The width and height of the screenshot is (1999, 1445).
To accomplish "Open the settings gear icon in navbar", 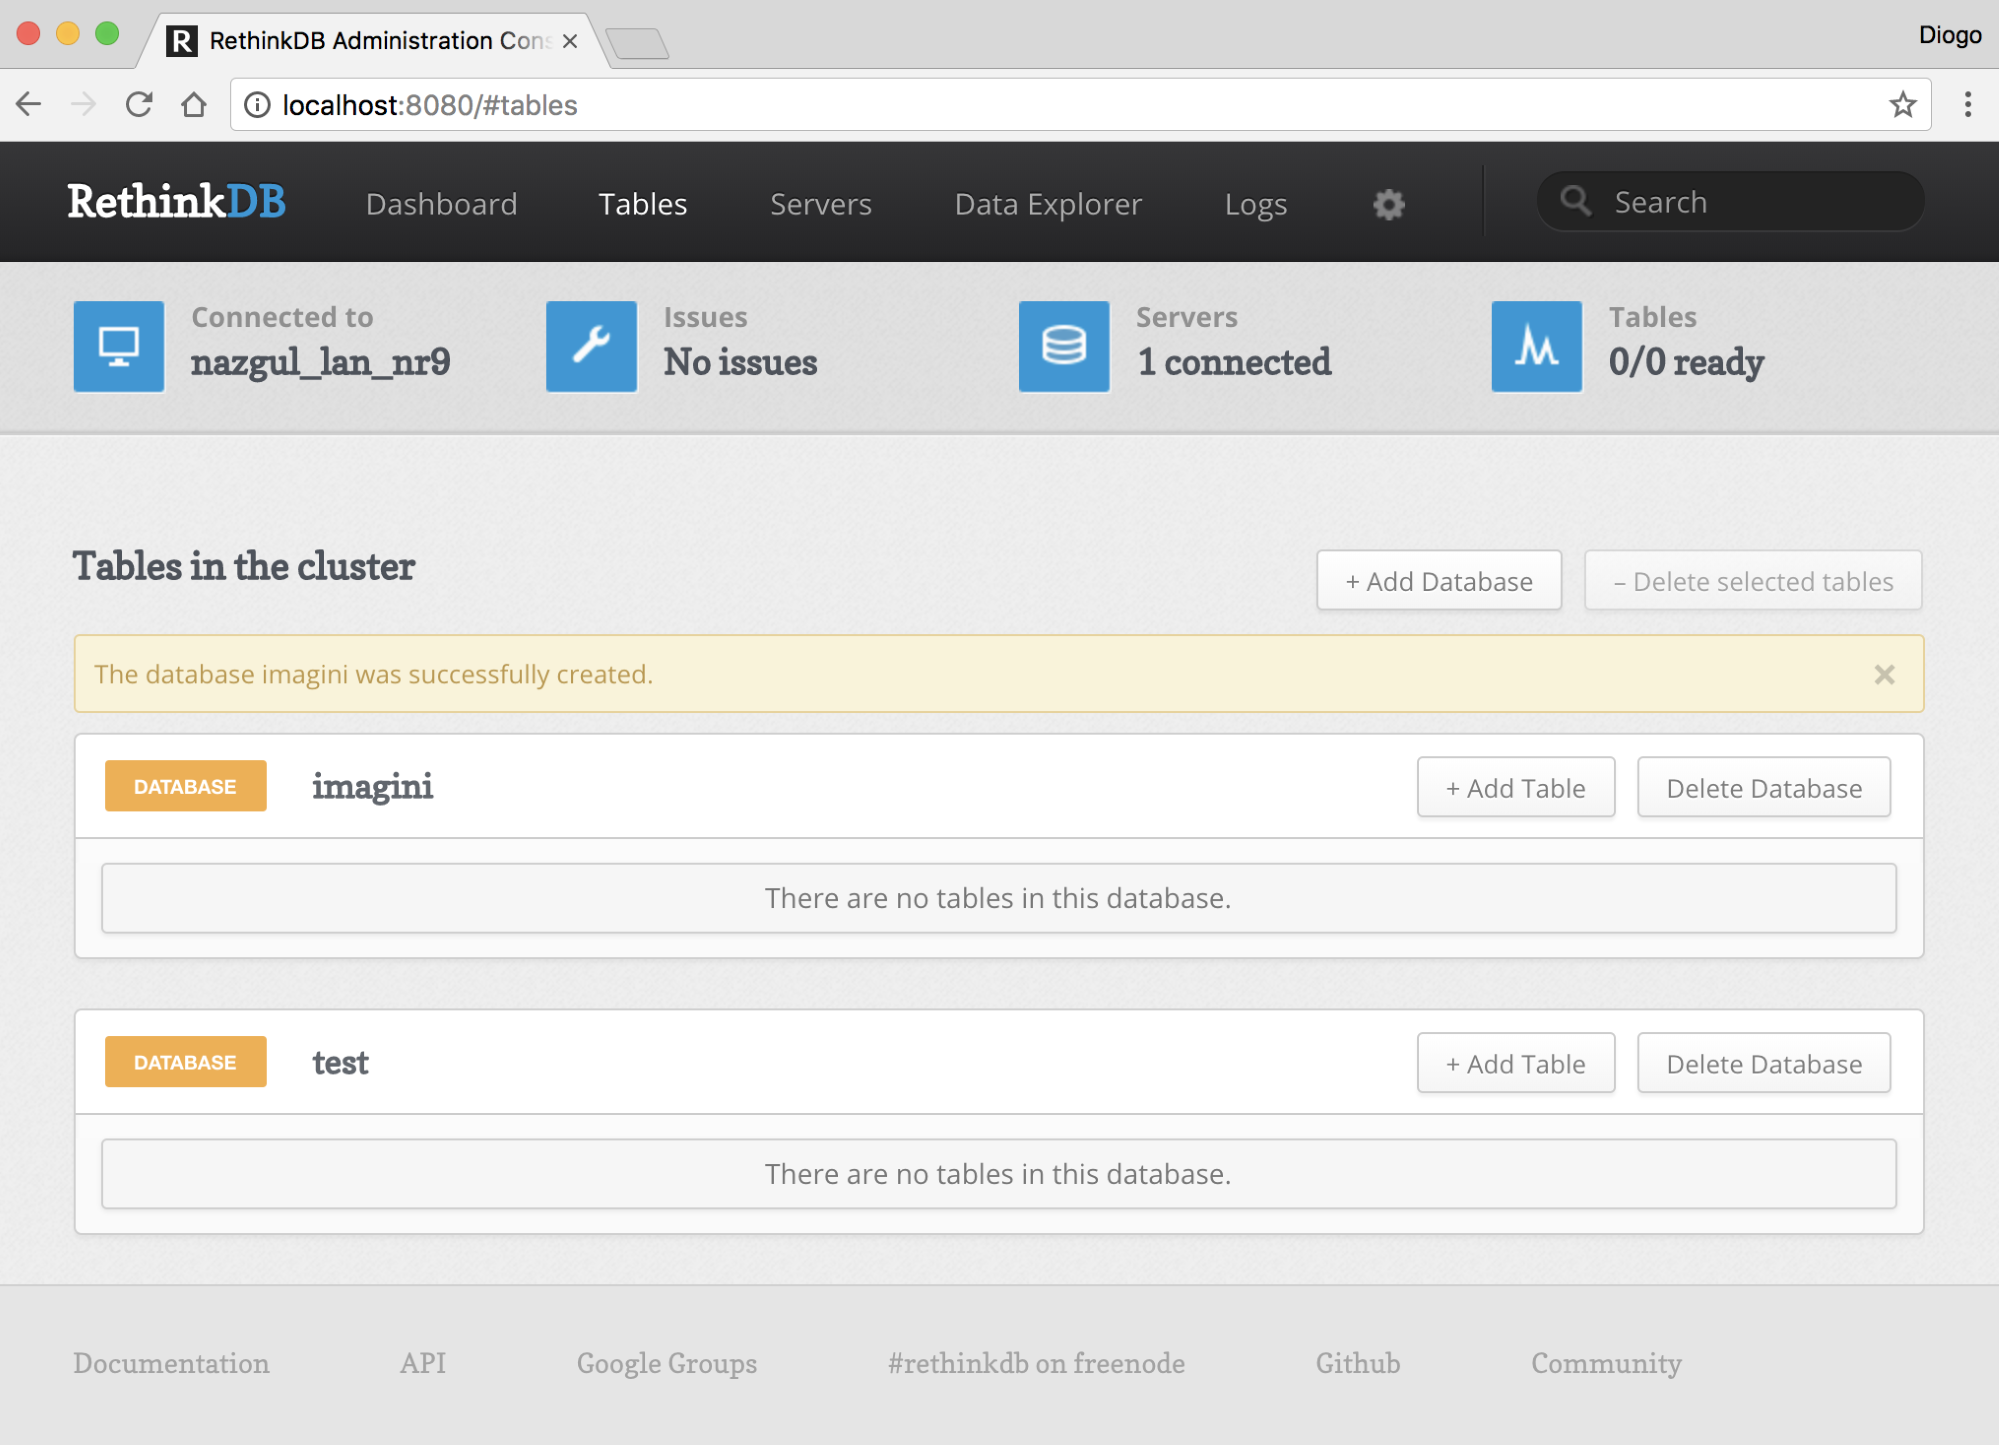I will pos(1388,204).
